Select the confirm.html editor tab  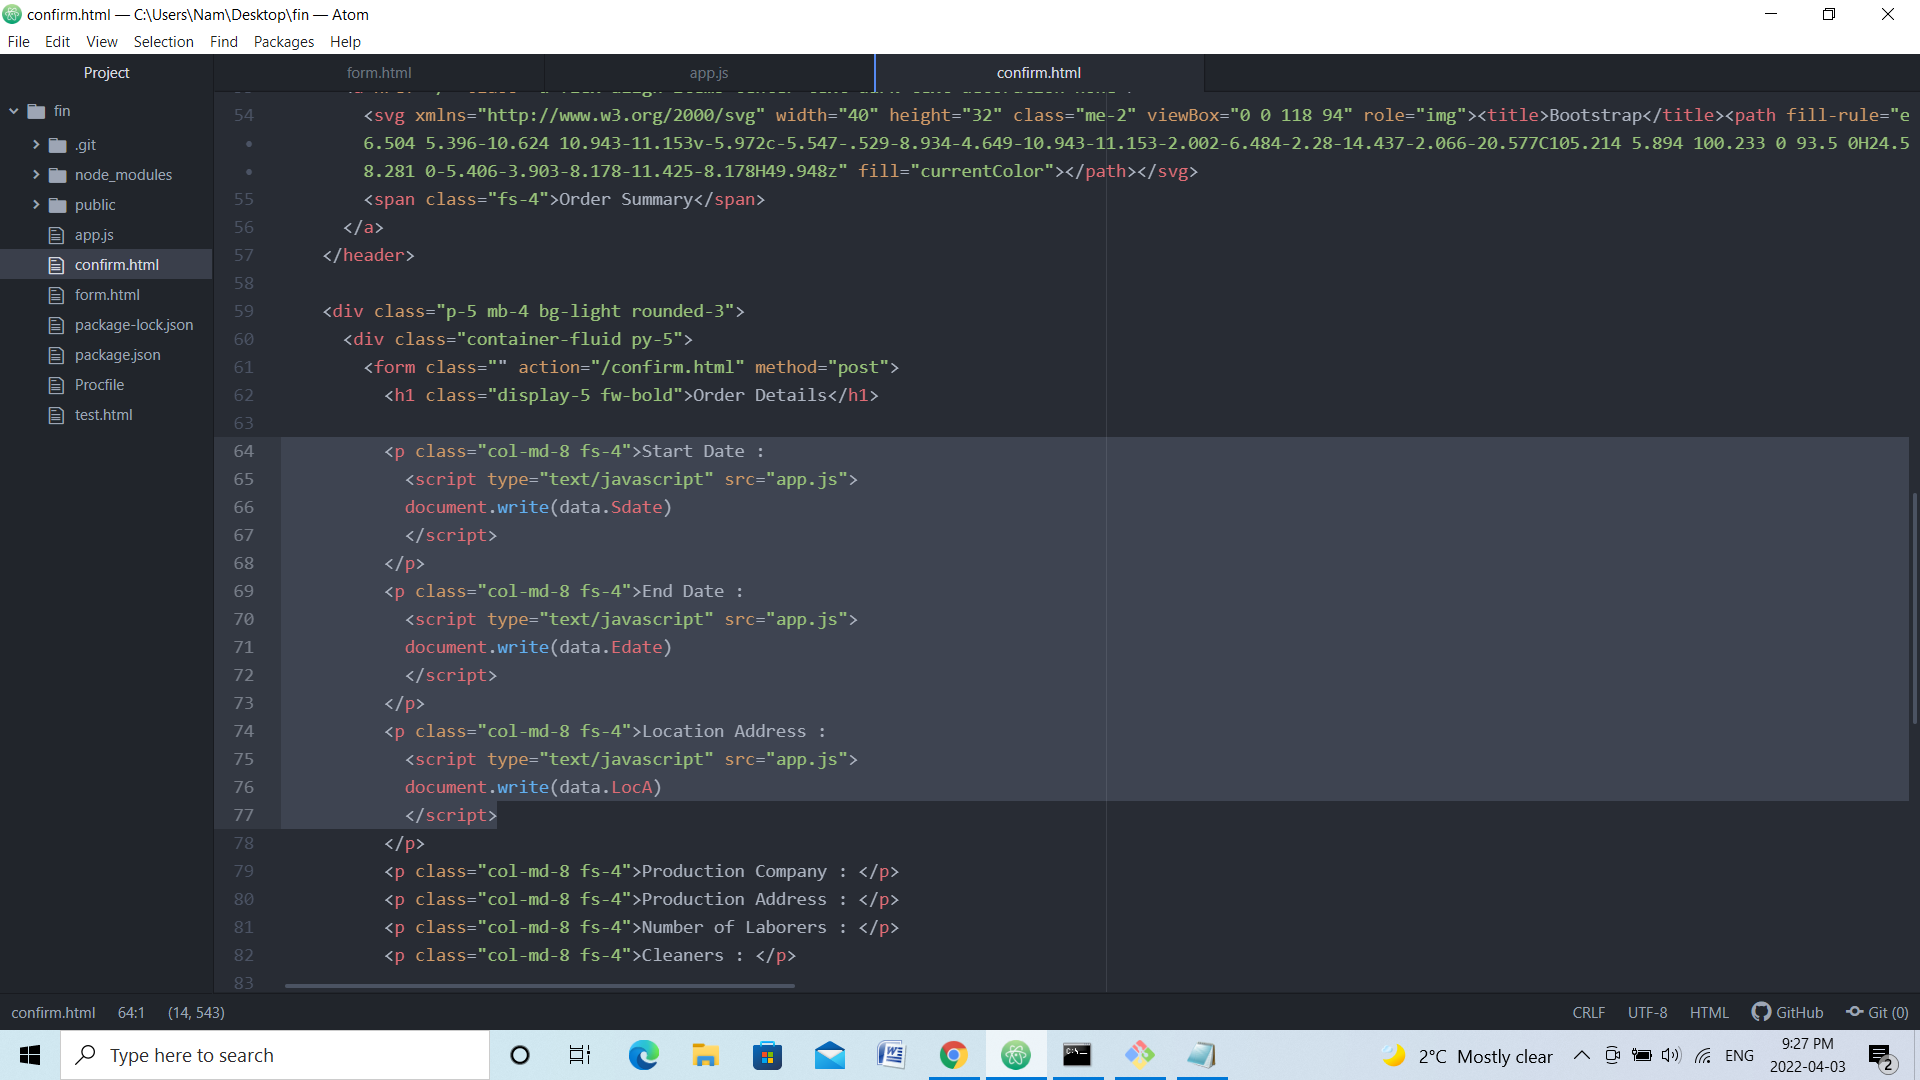1039,73
